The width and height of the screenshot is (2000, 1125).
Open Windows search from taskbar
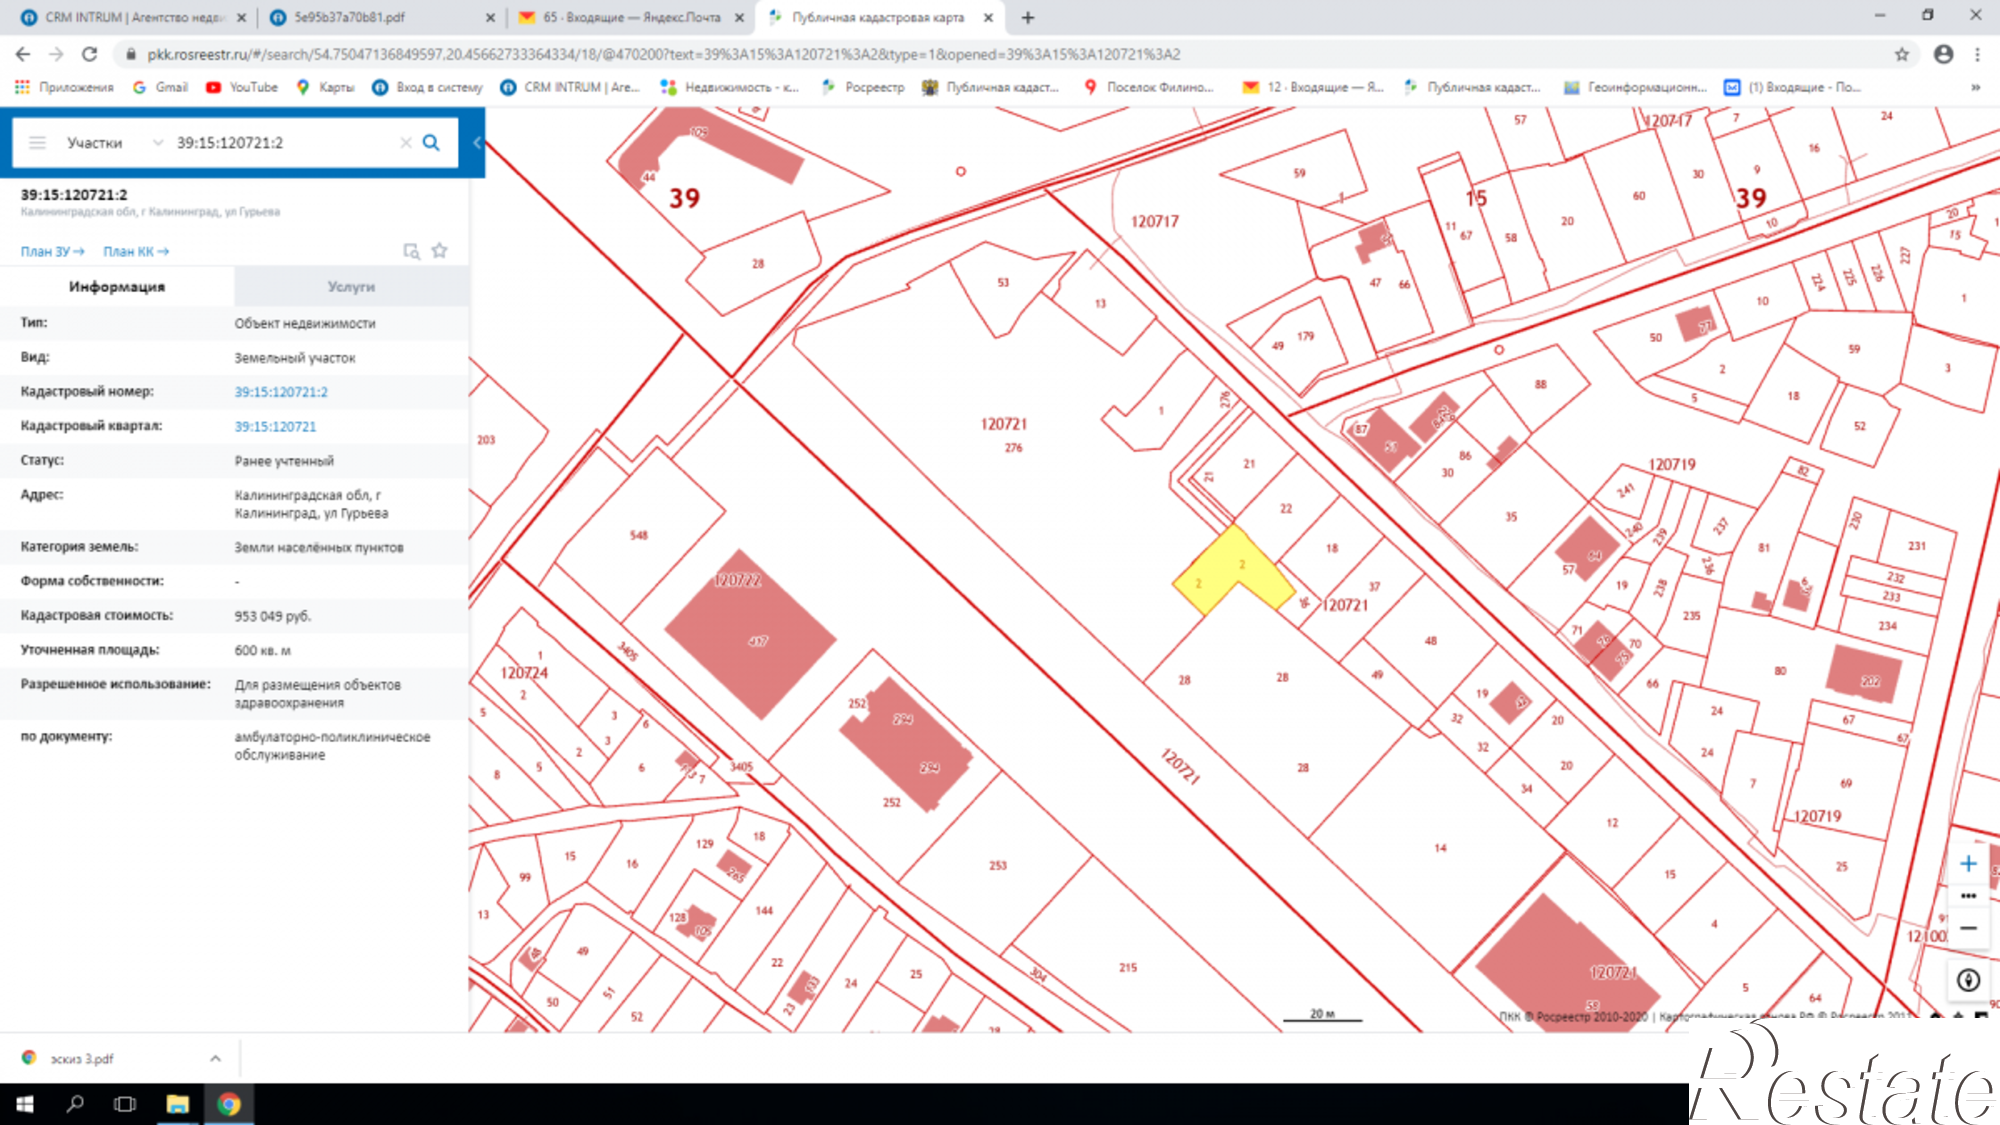point(75,1104)
